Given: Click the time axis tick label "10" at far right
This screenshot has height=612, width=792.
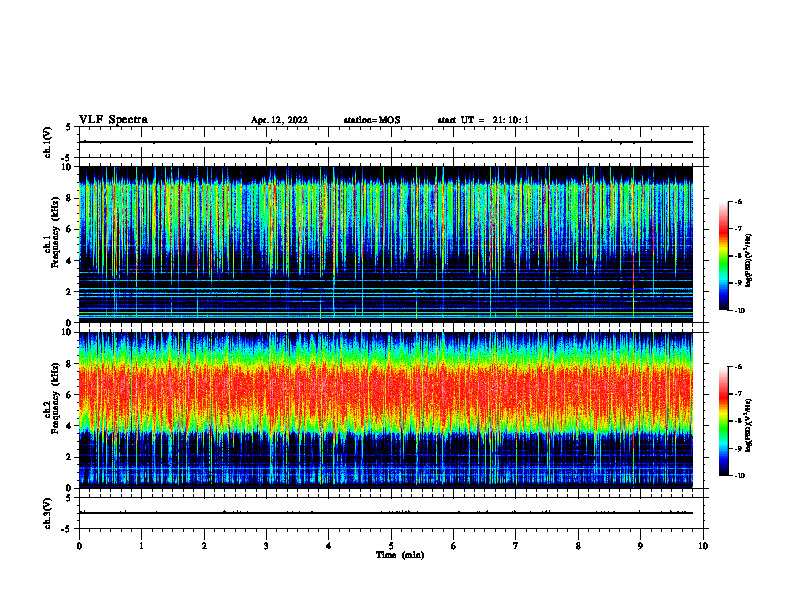Looking at the screenshot, I should tap(703, 546).
